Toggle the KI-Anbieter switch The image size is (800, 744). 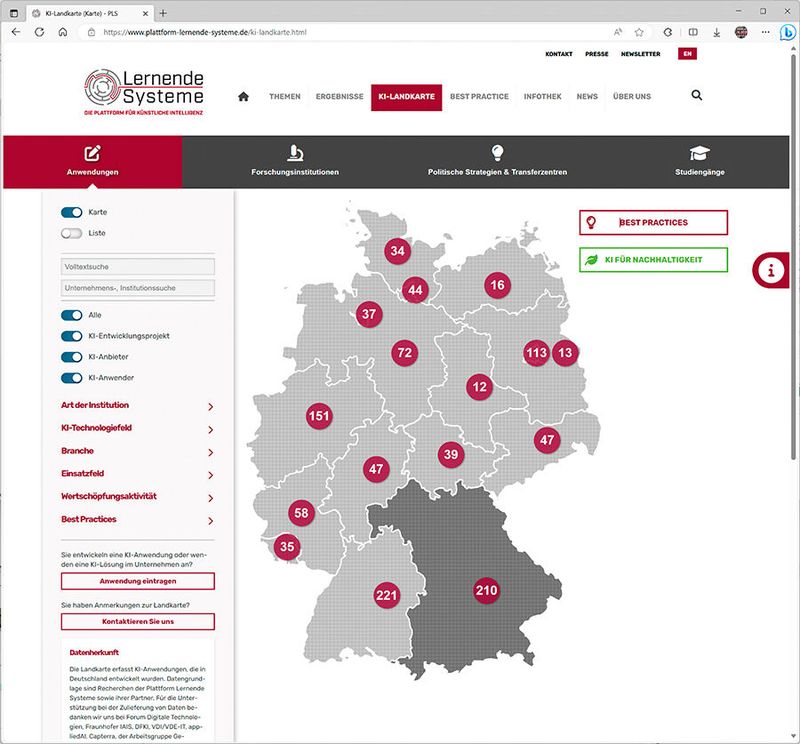pyautogui.click(x=71, y=357)
